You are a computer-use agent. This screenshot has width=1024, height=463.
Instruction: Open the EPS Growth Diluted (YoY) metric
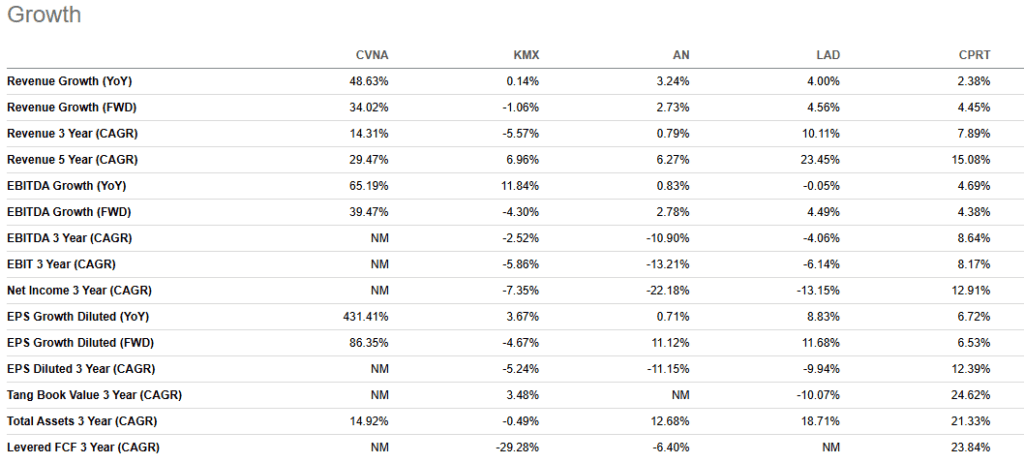pos(80,316)
